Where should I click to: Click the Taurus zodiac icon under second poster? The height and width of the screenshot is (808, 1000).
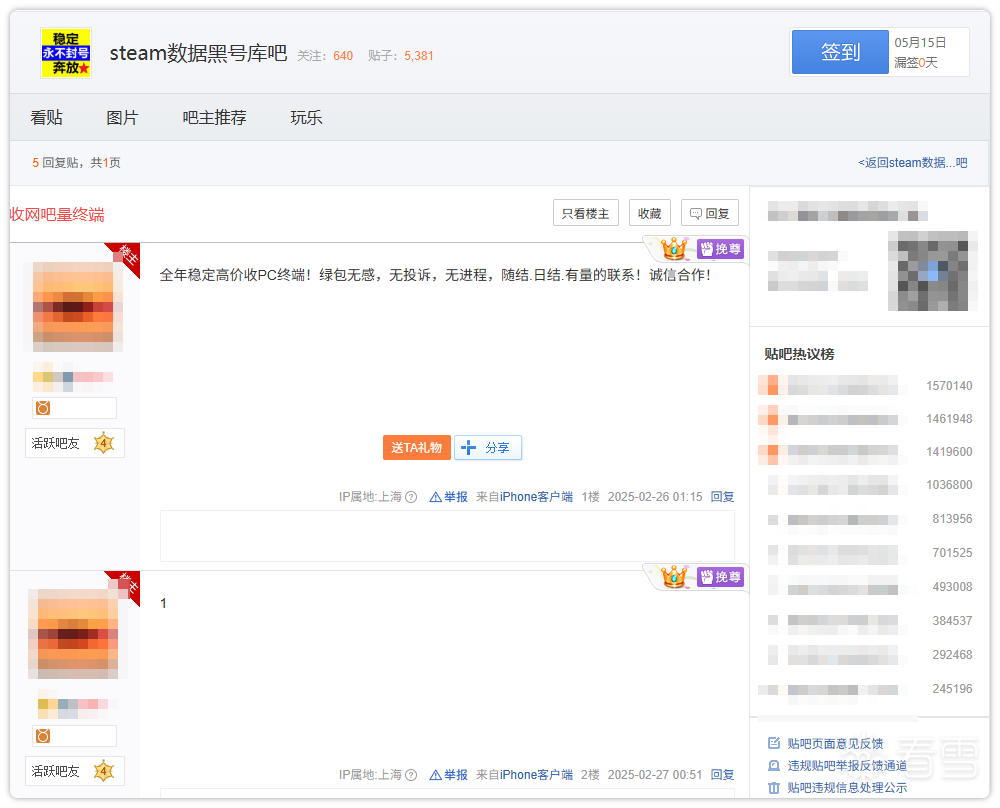(43, 736)
